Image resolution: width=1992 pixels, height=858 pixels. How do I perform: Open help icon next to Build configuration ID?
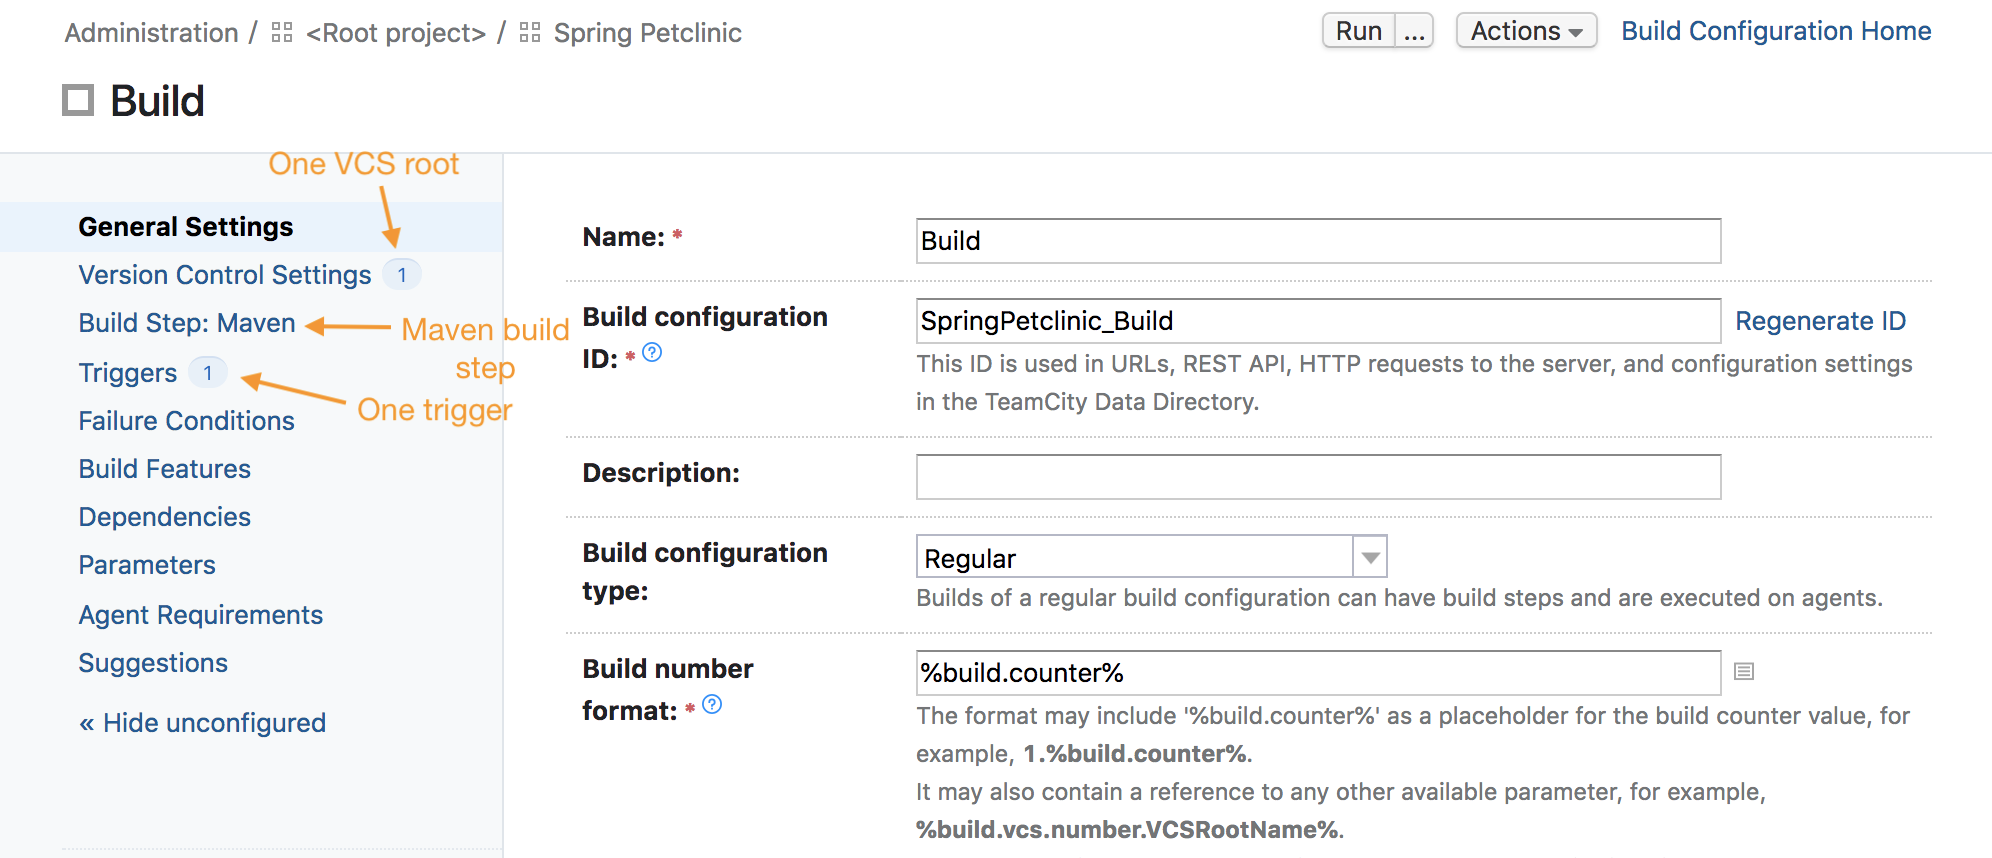point(652,352)
